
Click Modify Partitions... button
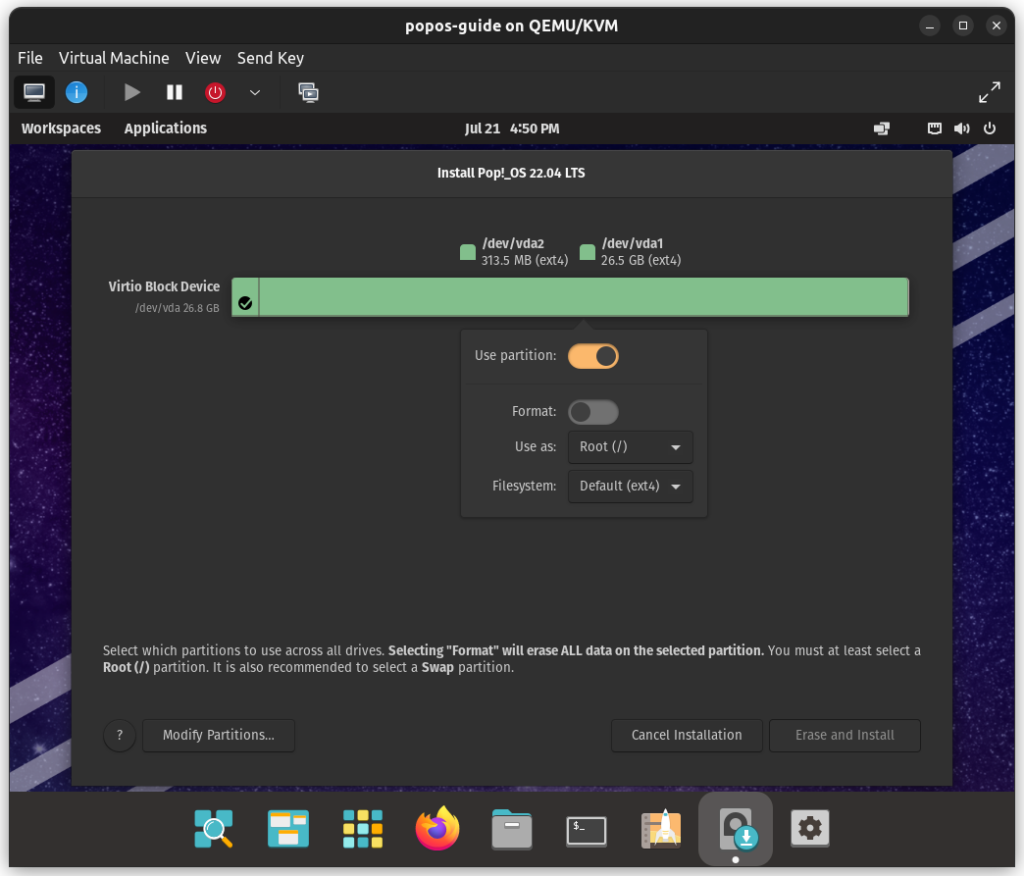coord(219,736)
